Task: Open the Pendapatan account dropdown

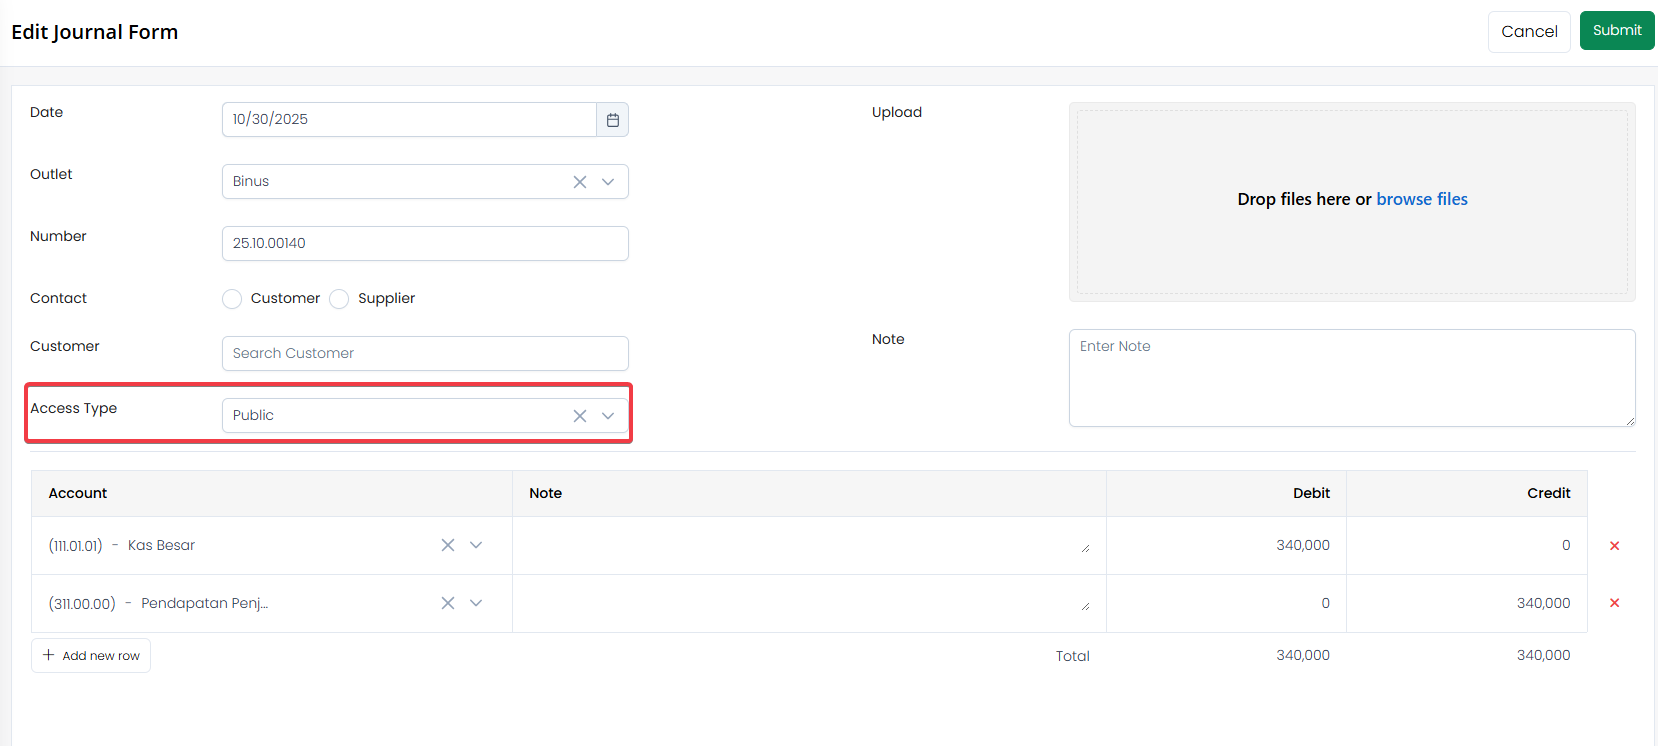Action: [x=476, y=603]
